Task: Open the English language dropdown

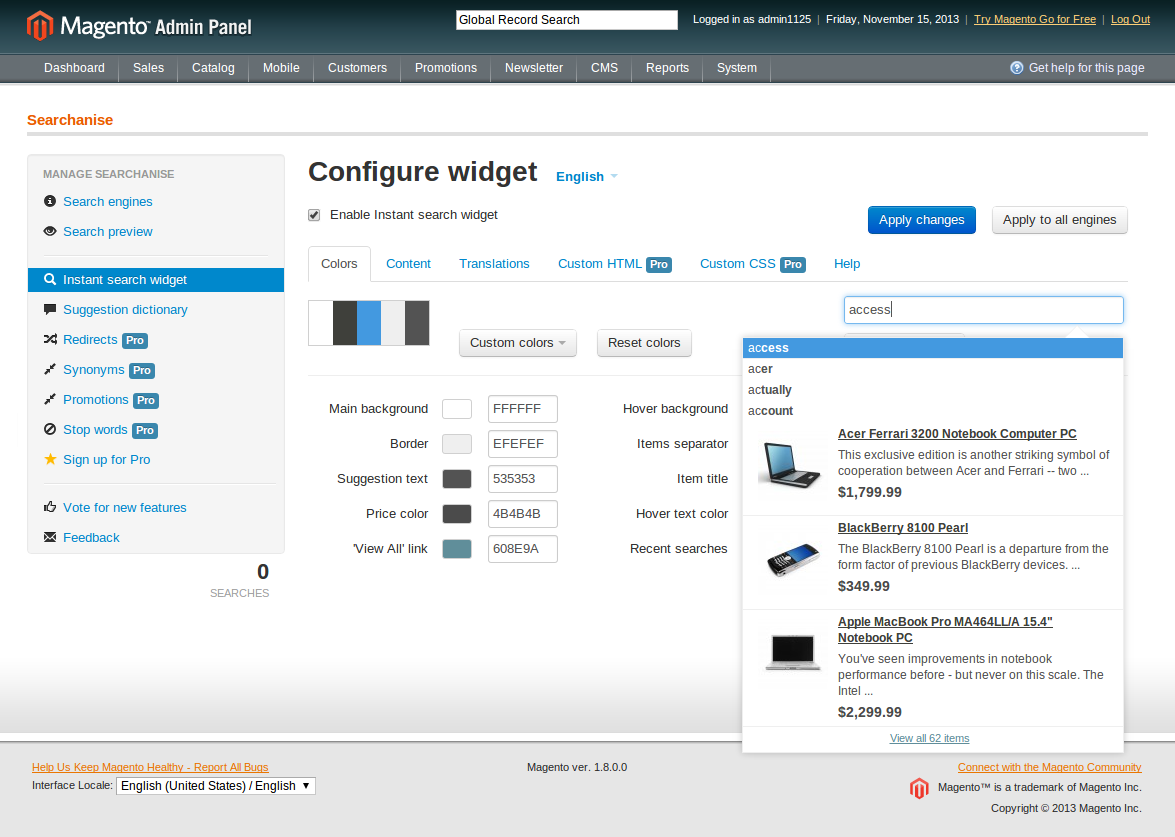Action: coord(587,176)
